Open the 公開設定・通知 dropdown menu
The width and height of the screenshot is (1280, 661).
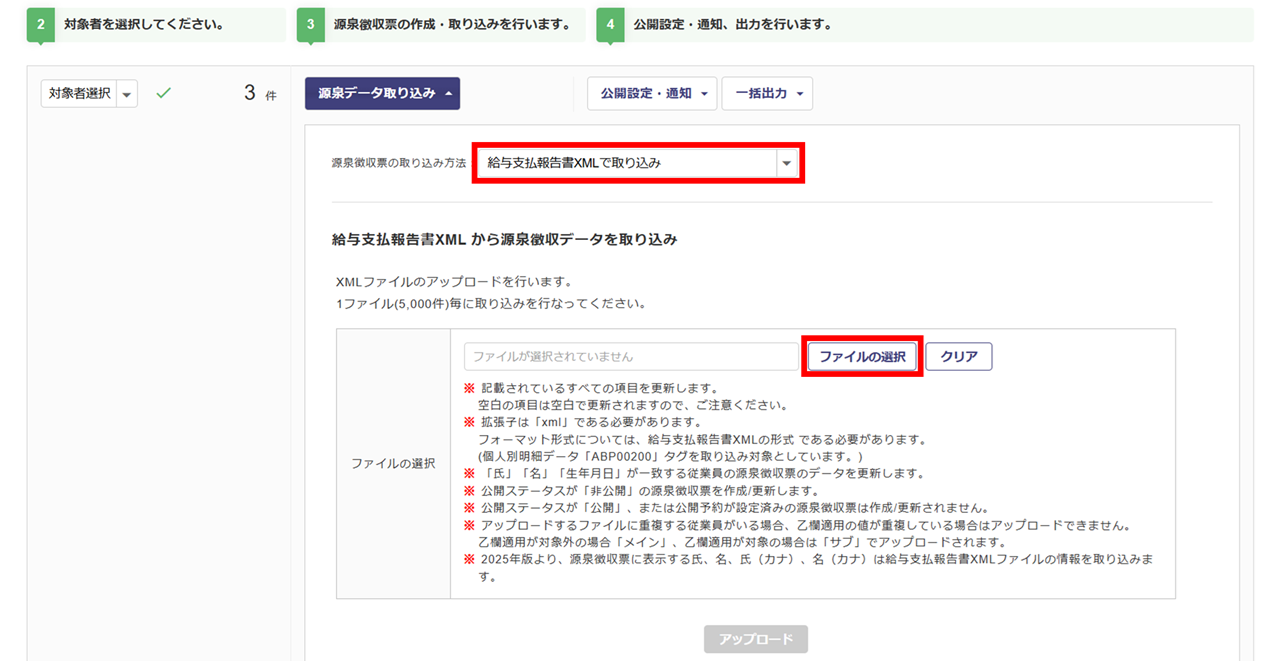coord(652,93)
